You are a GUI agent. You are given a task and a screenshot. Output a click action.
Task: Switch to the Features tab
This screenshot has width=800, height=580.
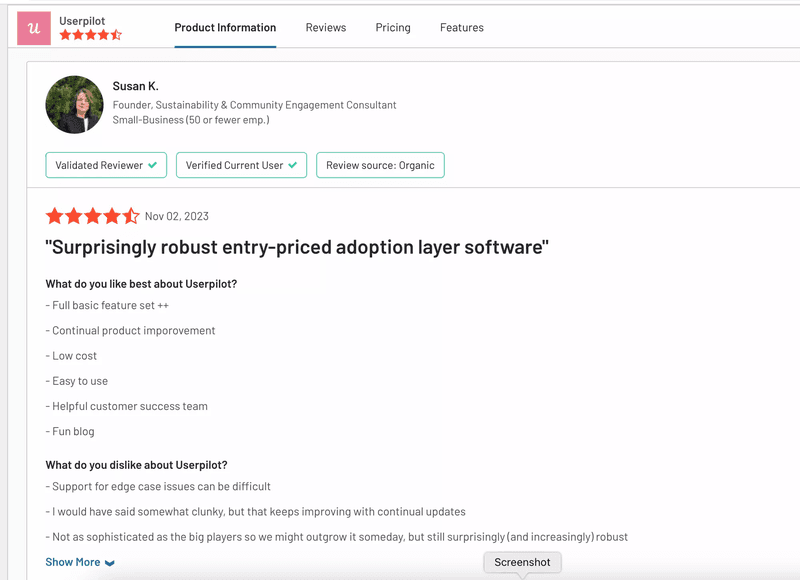[x=461, y=28]
